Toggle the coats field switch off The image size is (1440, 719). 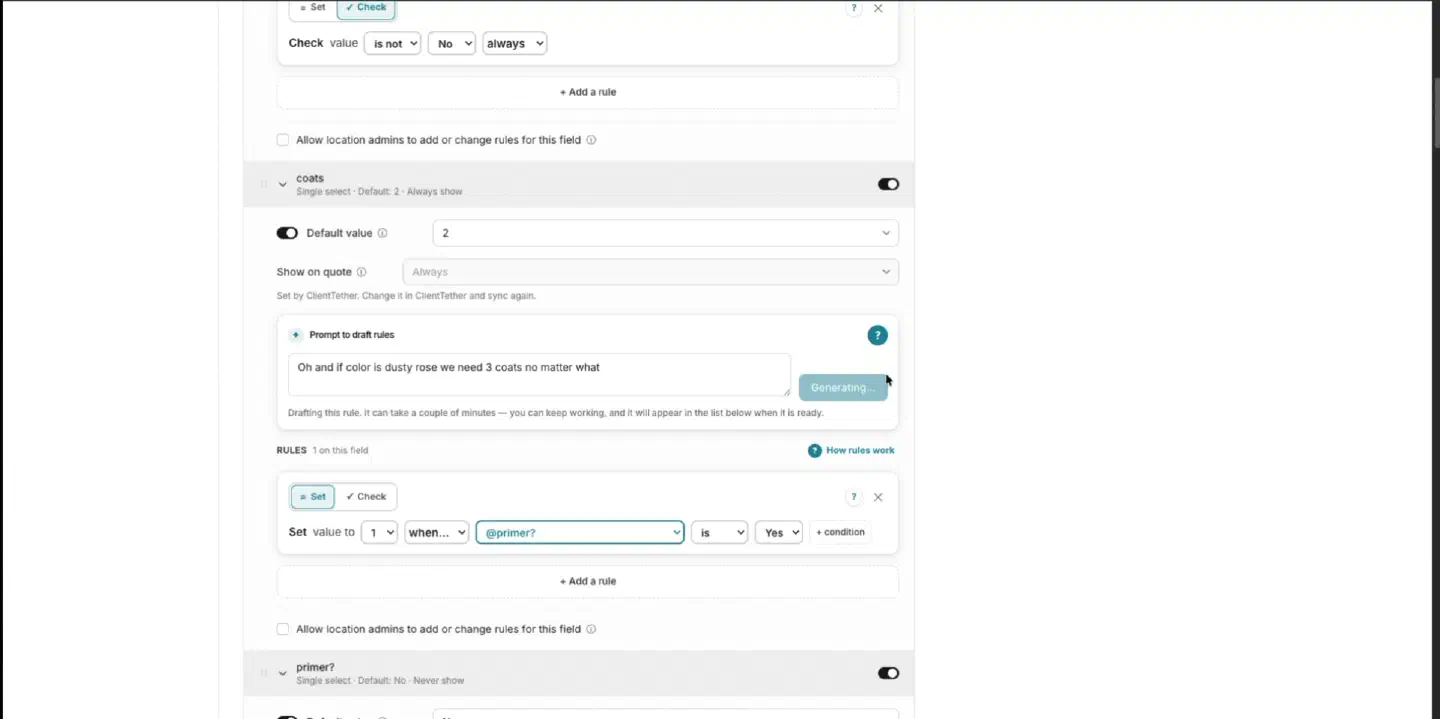888,184
